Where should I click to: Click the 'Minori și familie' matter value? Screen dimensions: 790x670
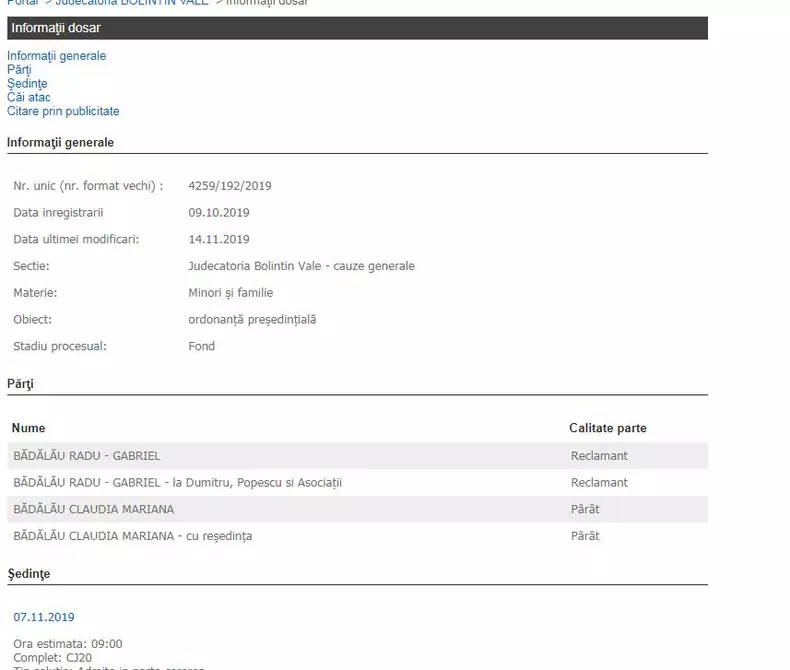[x=231, y=293]
